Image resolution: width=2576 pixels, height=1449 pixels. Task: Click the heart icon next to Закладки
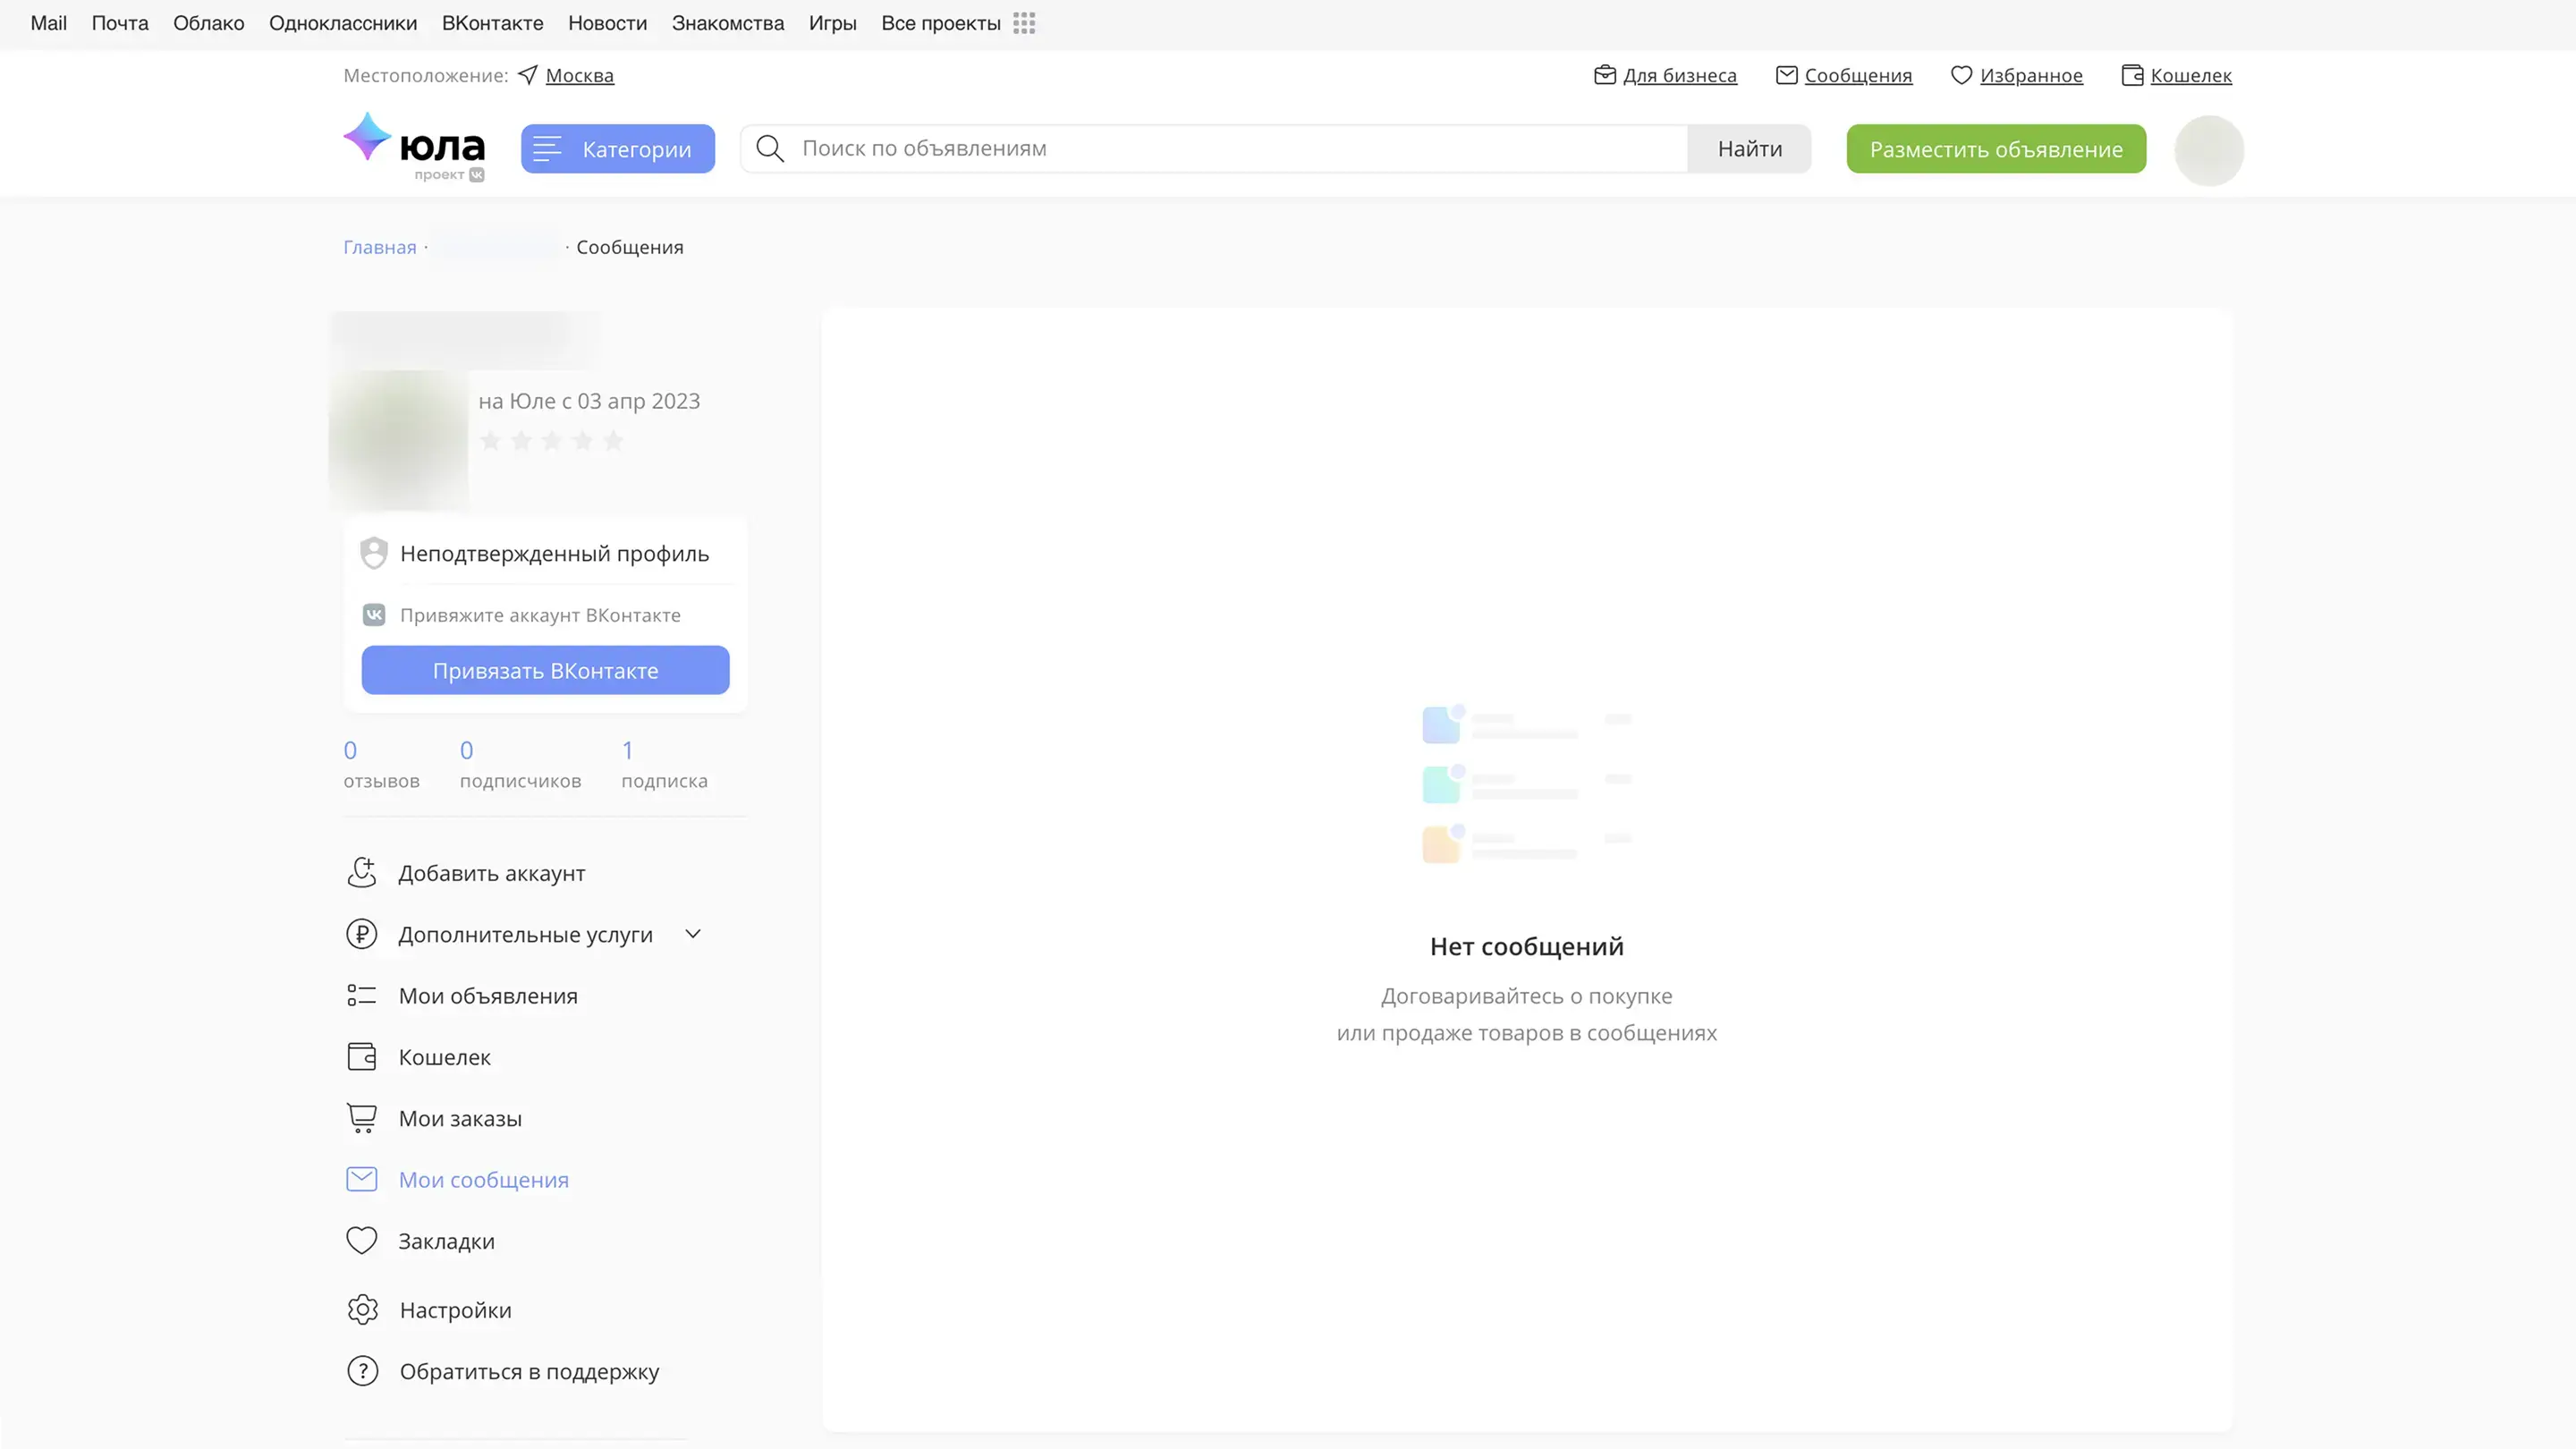click(x=361, y=1240)
